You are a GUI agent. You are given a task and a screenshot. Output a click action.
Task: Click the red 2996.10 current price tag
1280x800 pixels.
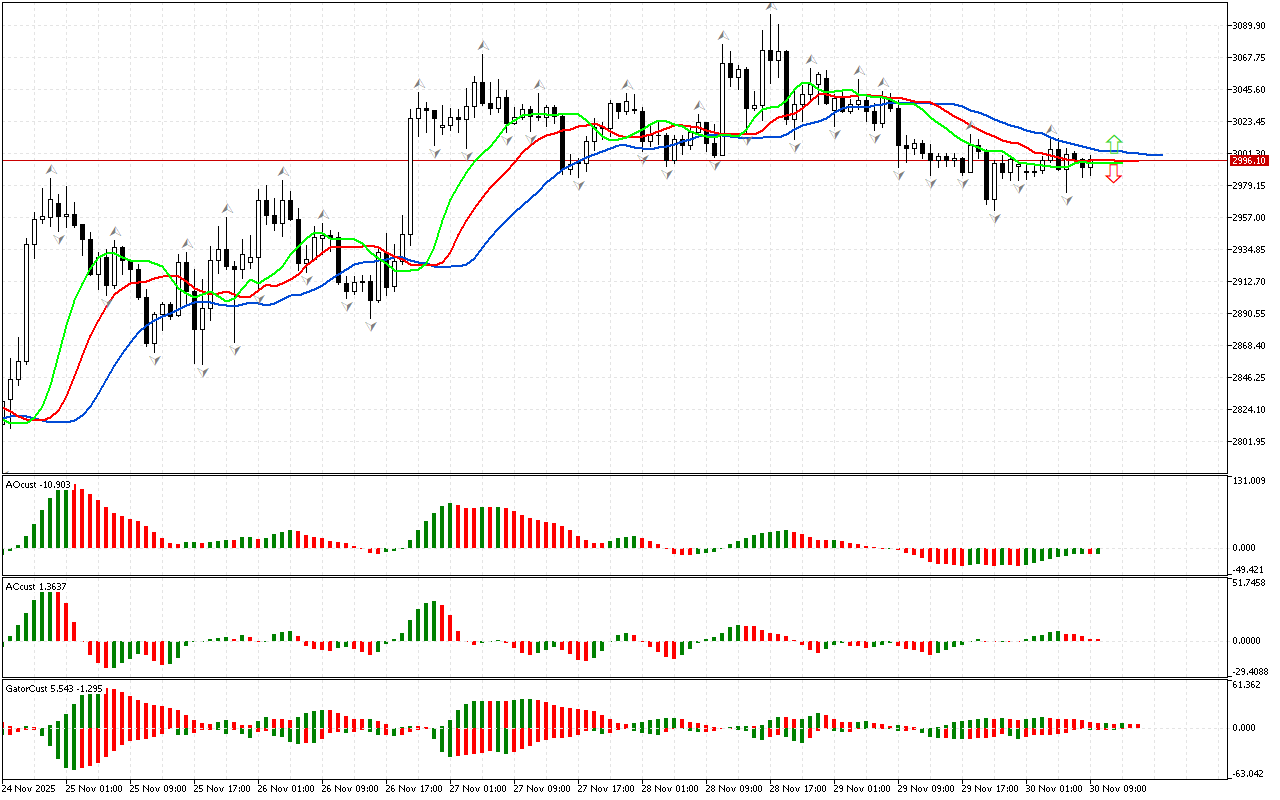click(x=1250, y=160)
